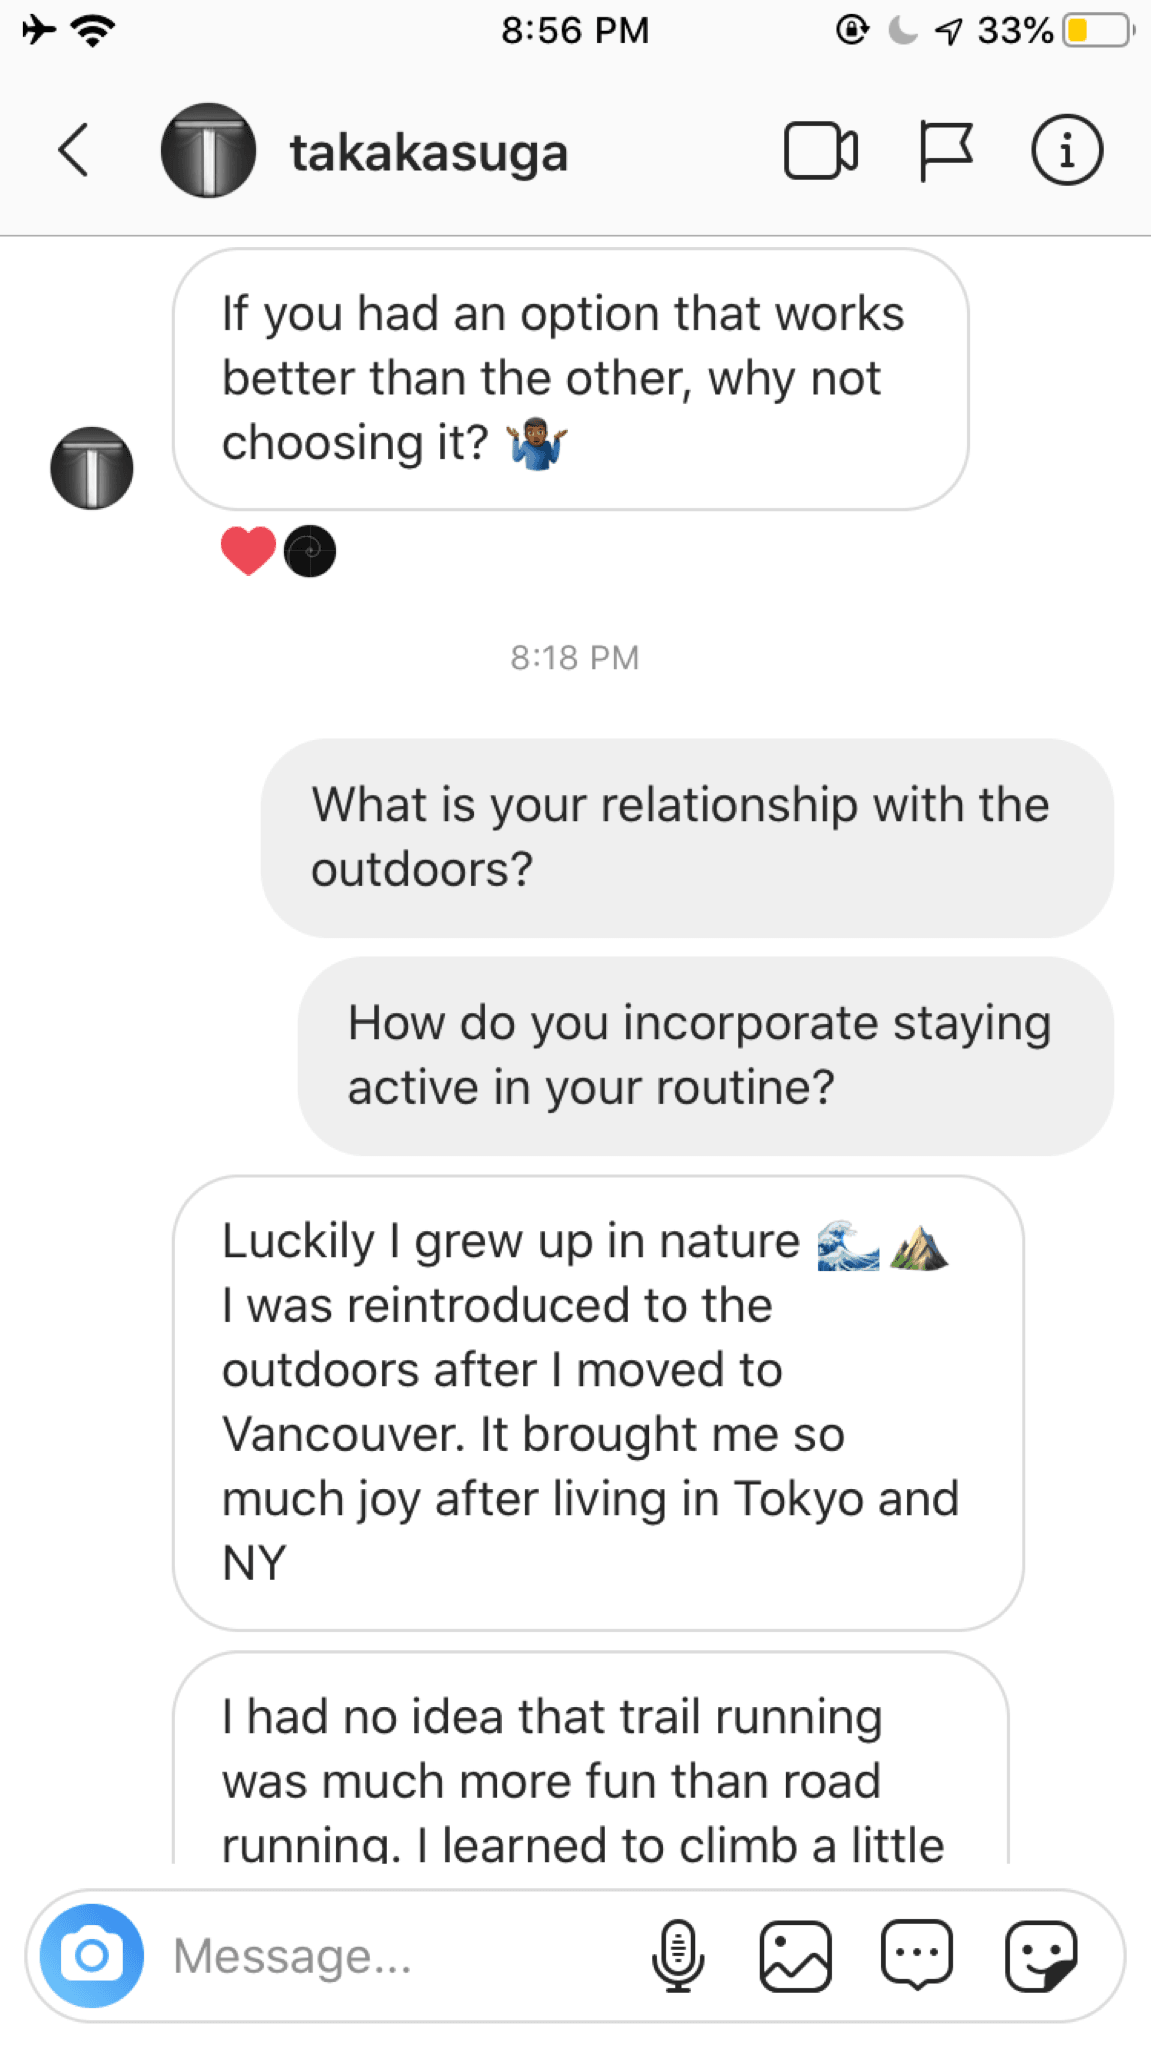Record a voice message with microphone
The height and width of the screenshot is (2048, 1151).
[677, 1955]
